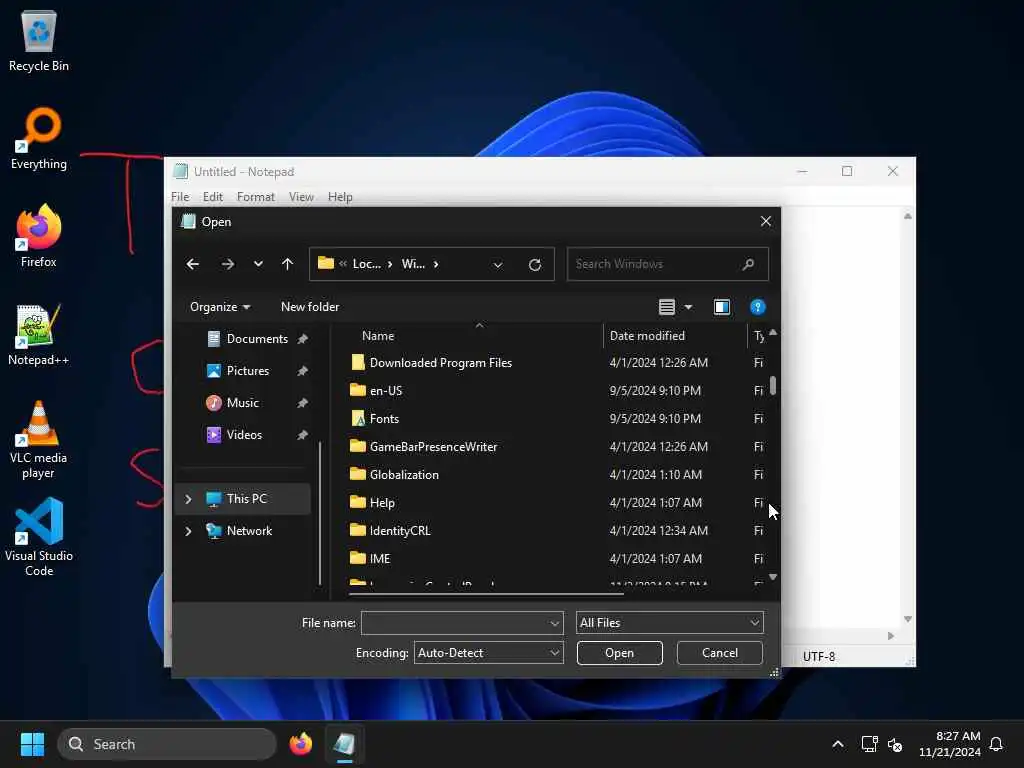The width and height of the screenshot is (1024, 768).
Task: Expand Network tree node
Action: point(188,531)
